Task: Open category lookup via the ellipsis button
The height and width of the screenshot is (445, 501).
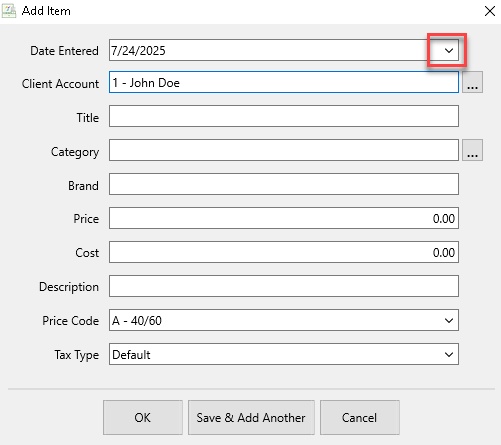Action: (x=472, y=150)
